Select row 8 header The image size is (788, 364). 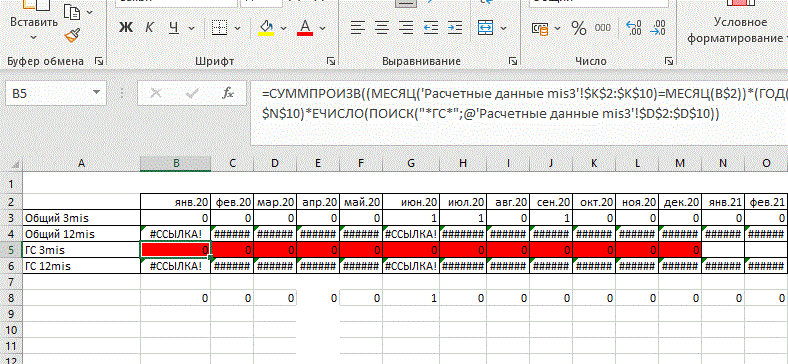pyautogui.click(x=11, y=298)
